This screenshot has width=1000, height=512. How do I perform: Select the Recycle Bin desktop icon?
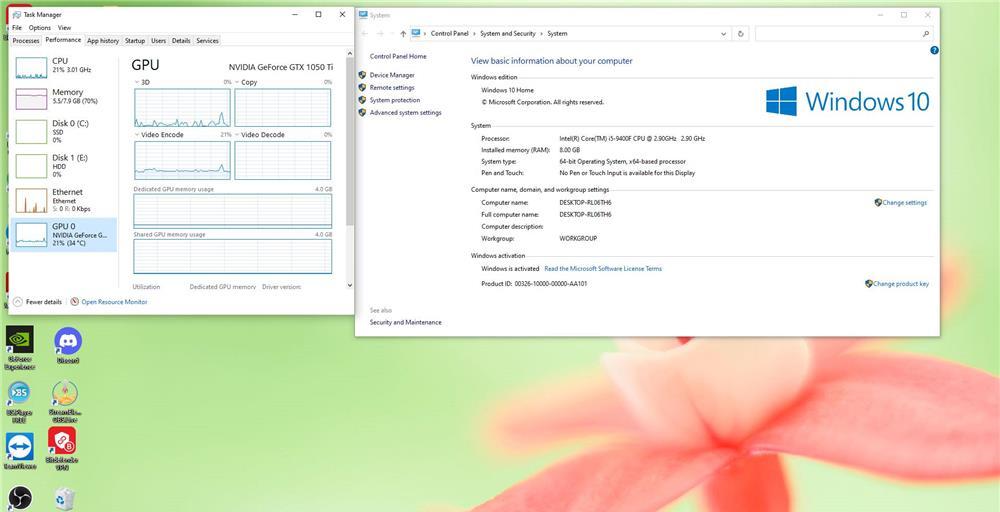click(x=64, y=499)
